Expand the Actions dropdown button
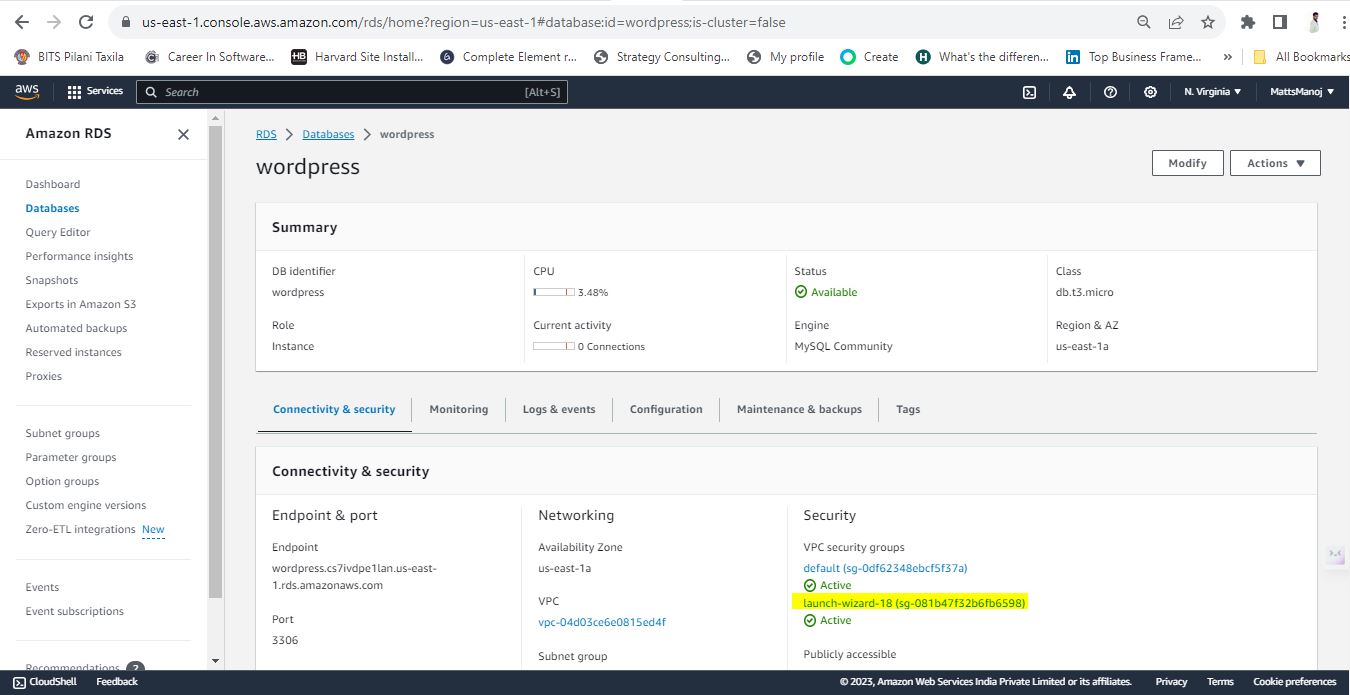Viewport: 1350px width, 695px height. pyautogui.click(x=1276, y=163)
